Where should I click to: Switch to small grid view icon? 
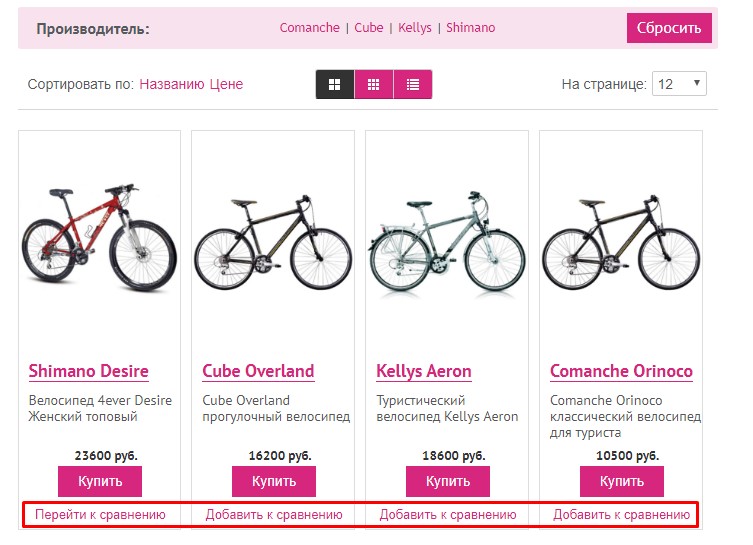click(x=374, y=85)
